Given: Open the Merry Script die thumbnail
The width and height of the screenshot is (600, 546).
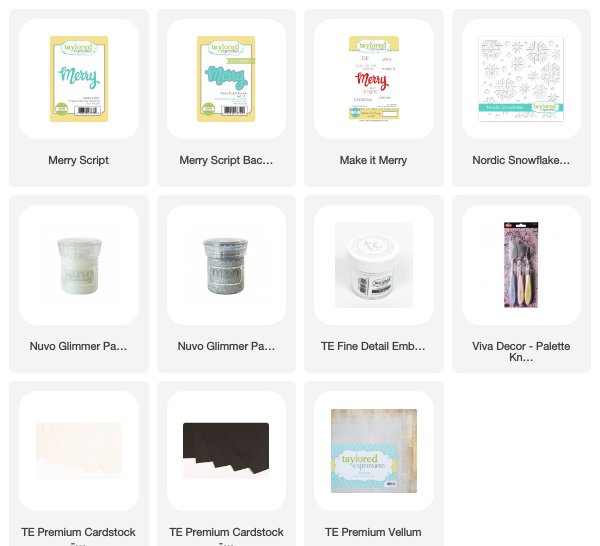Looking at the screenshot, I should [x=79, y=79].
